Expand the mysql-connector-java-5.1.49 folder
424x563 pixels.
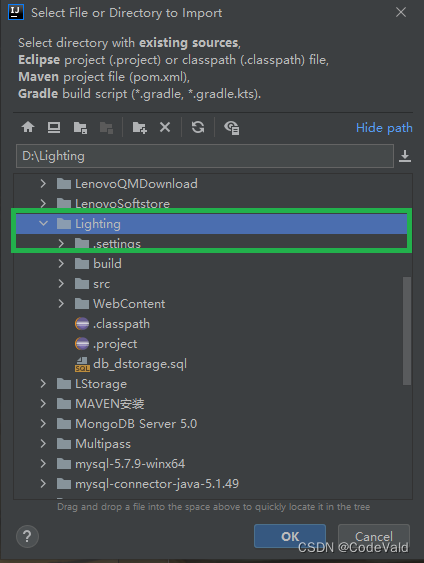(x=43, y=484)
